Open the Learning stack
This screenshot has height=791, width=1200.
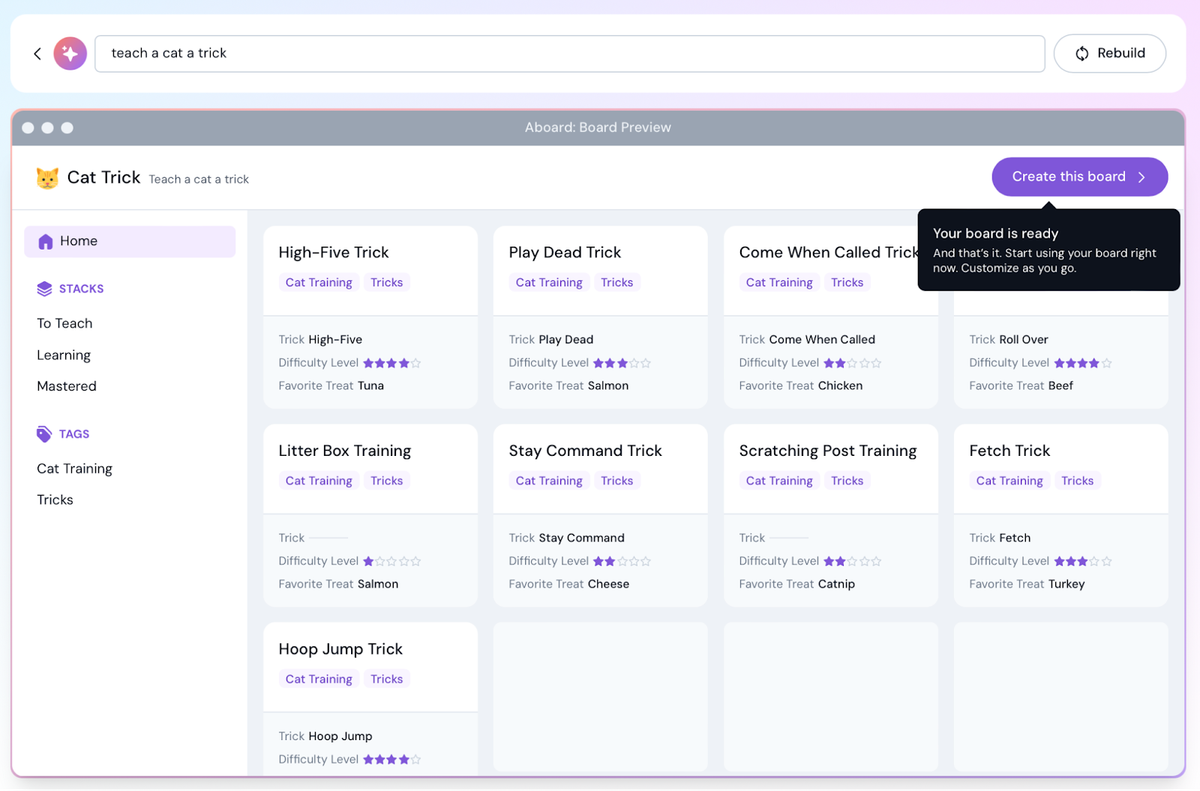64,355
